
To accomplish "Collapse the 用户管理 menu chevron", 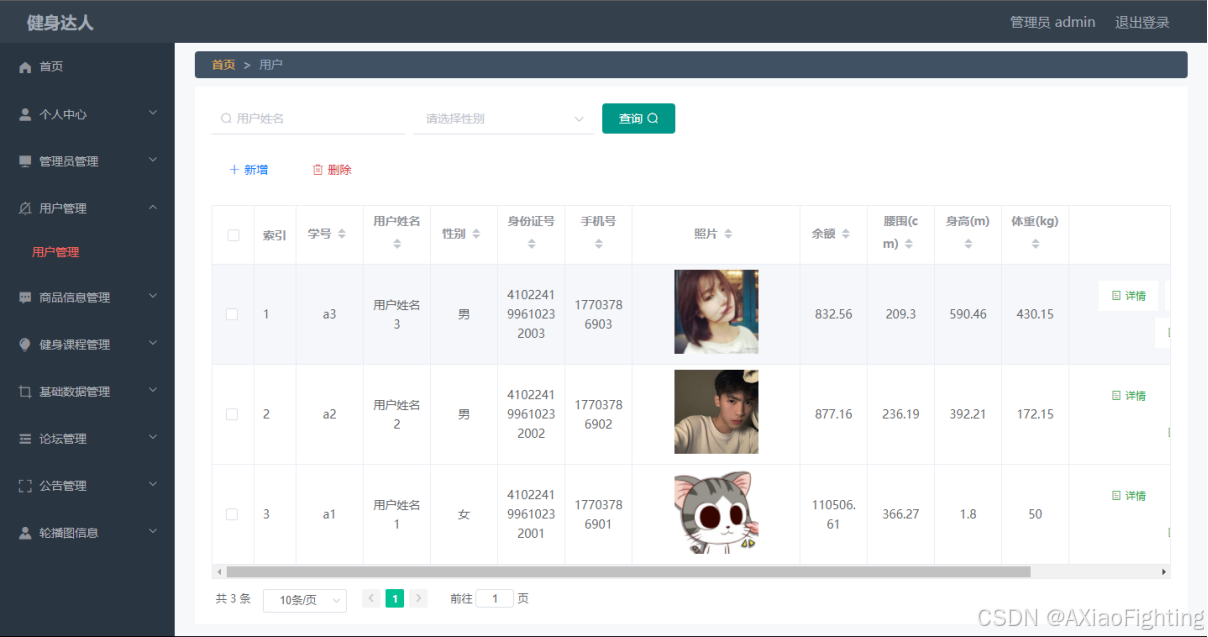I will [153, 207].
